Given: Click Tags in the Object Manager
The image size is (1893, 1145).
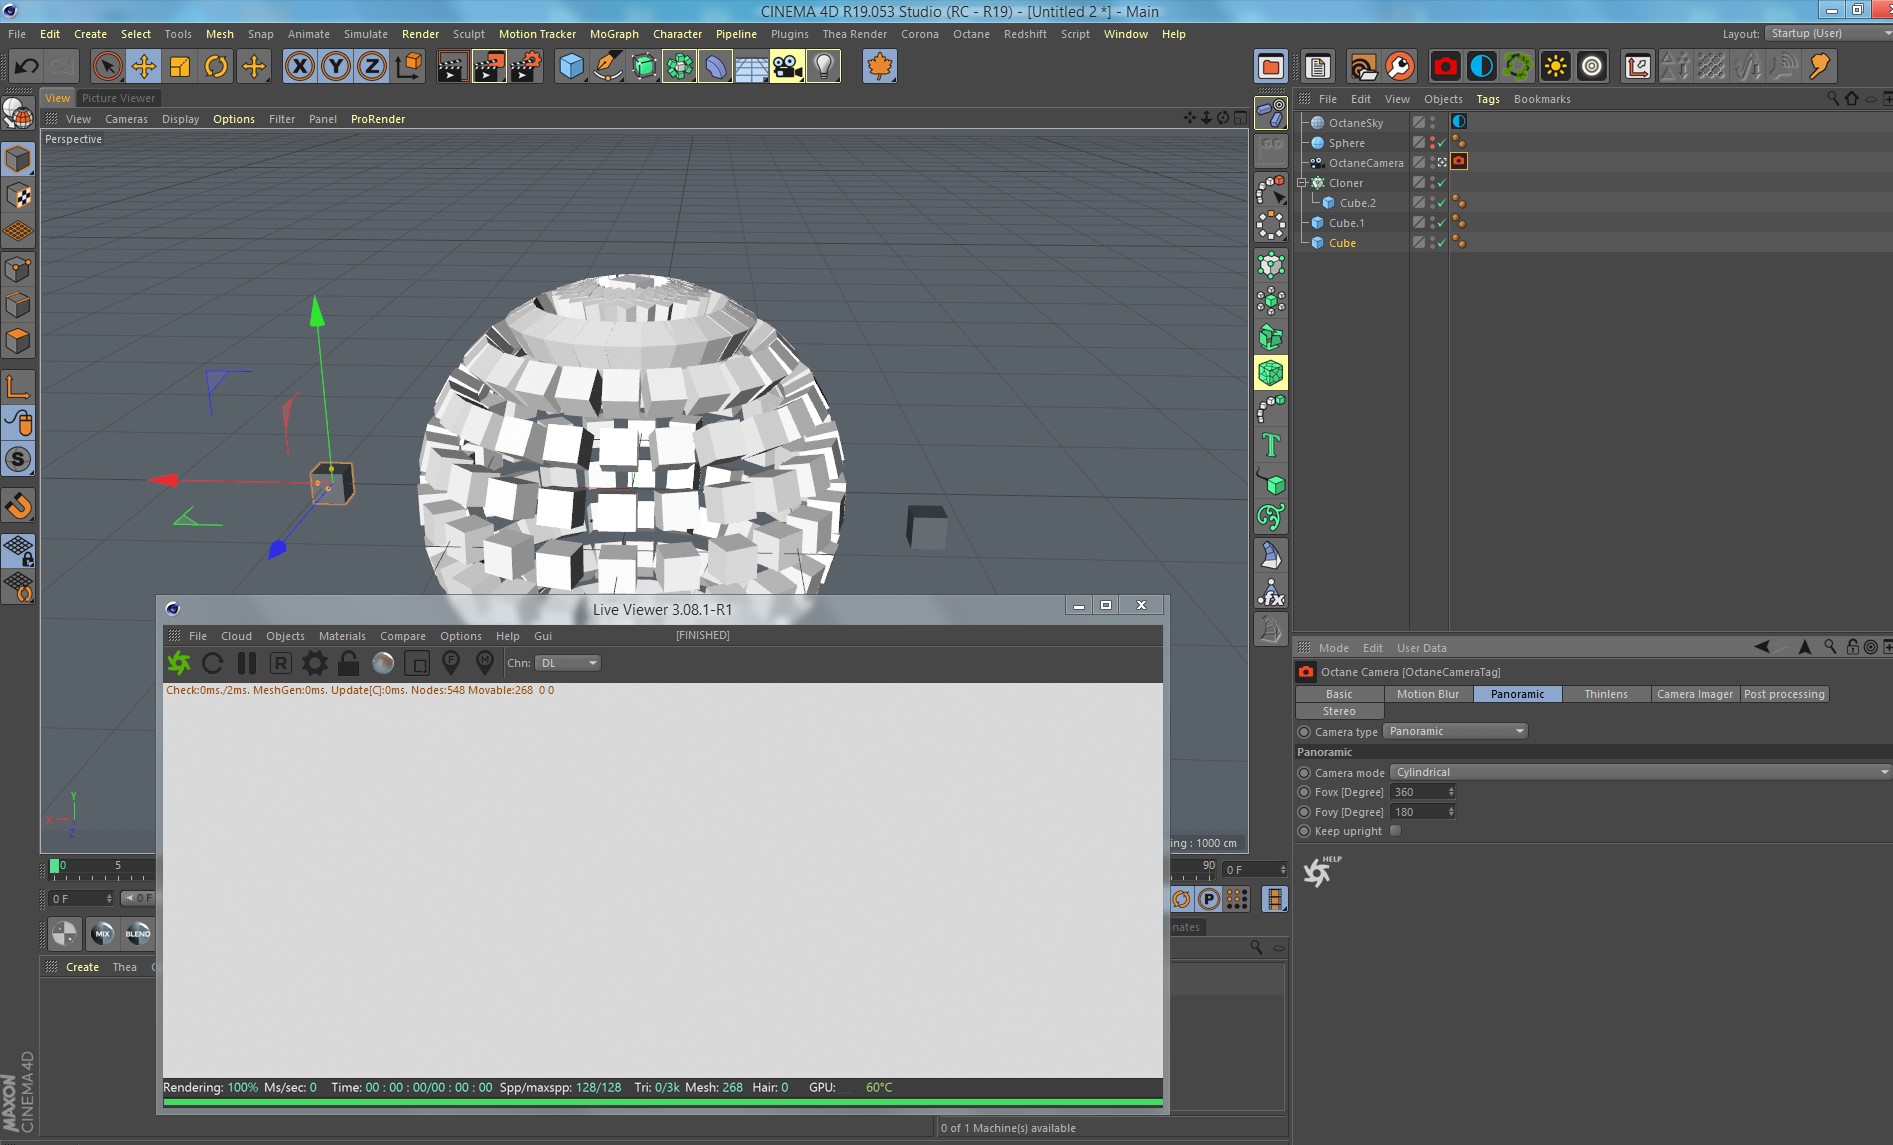Looking at the screenshot, I should [1488, 99].
